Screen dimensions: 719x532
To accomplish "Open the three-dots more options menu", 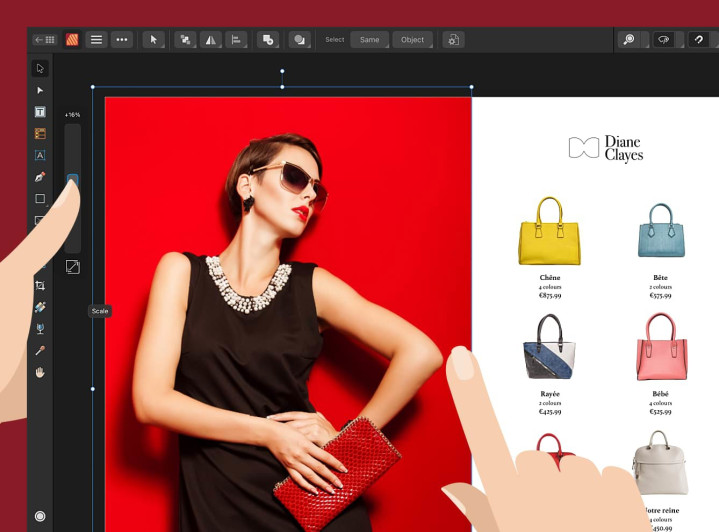I will click(x=122, y=40).
